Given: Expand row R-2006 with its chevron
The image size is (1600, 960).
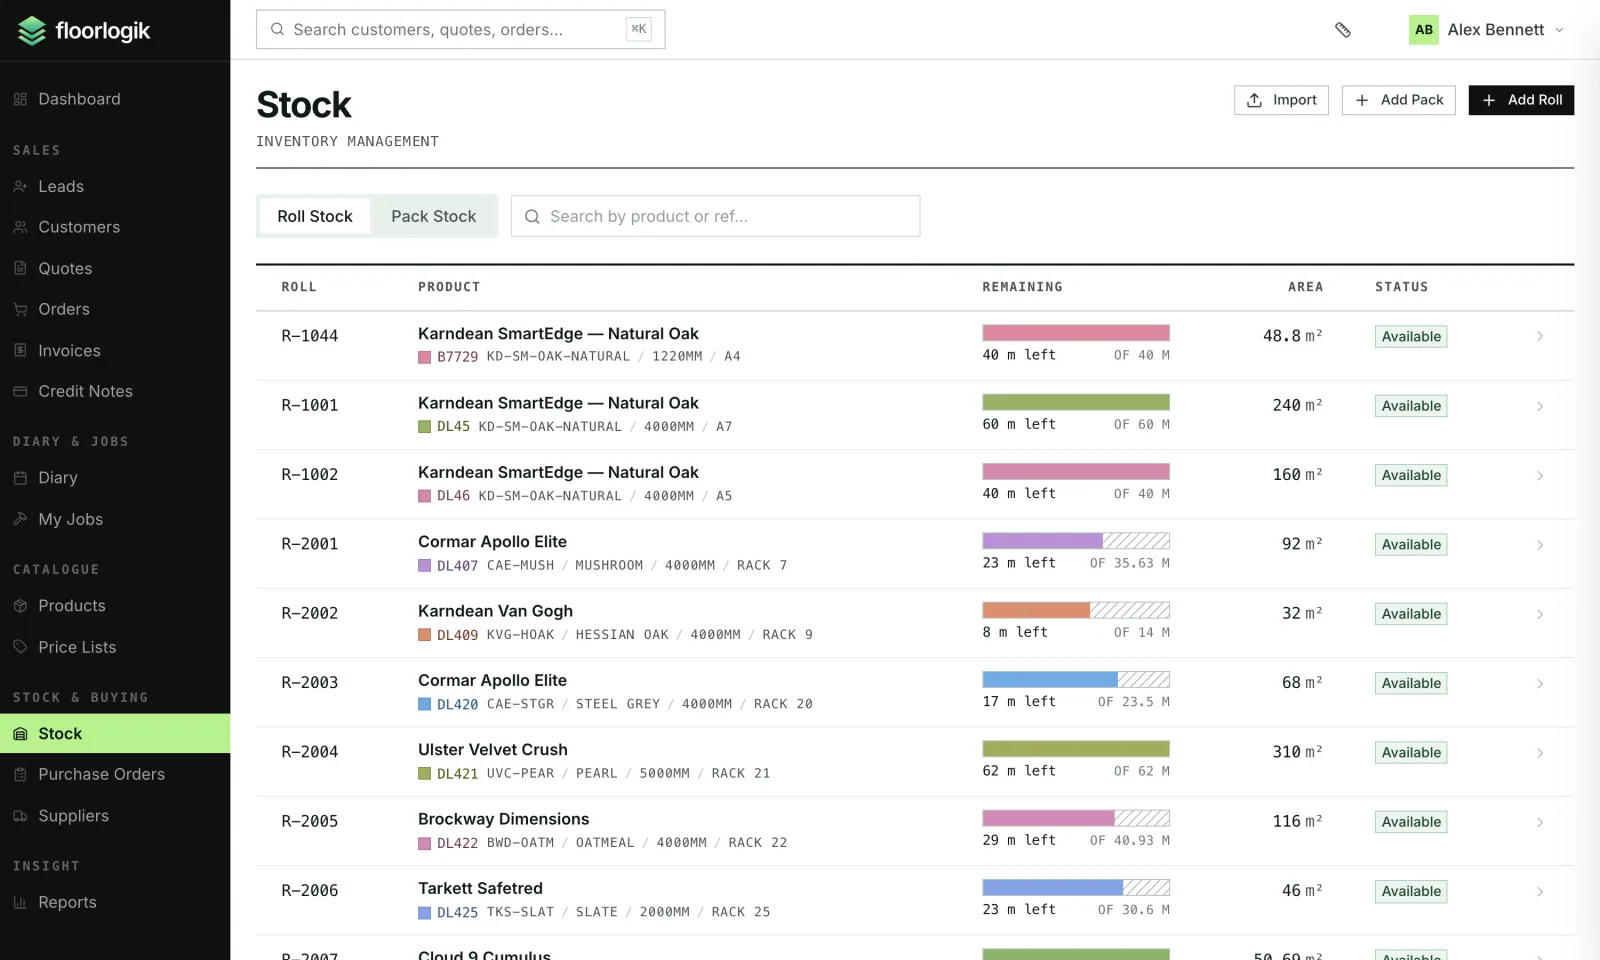Looking at the screenshot, I should [x=1540, y=891].
